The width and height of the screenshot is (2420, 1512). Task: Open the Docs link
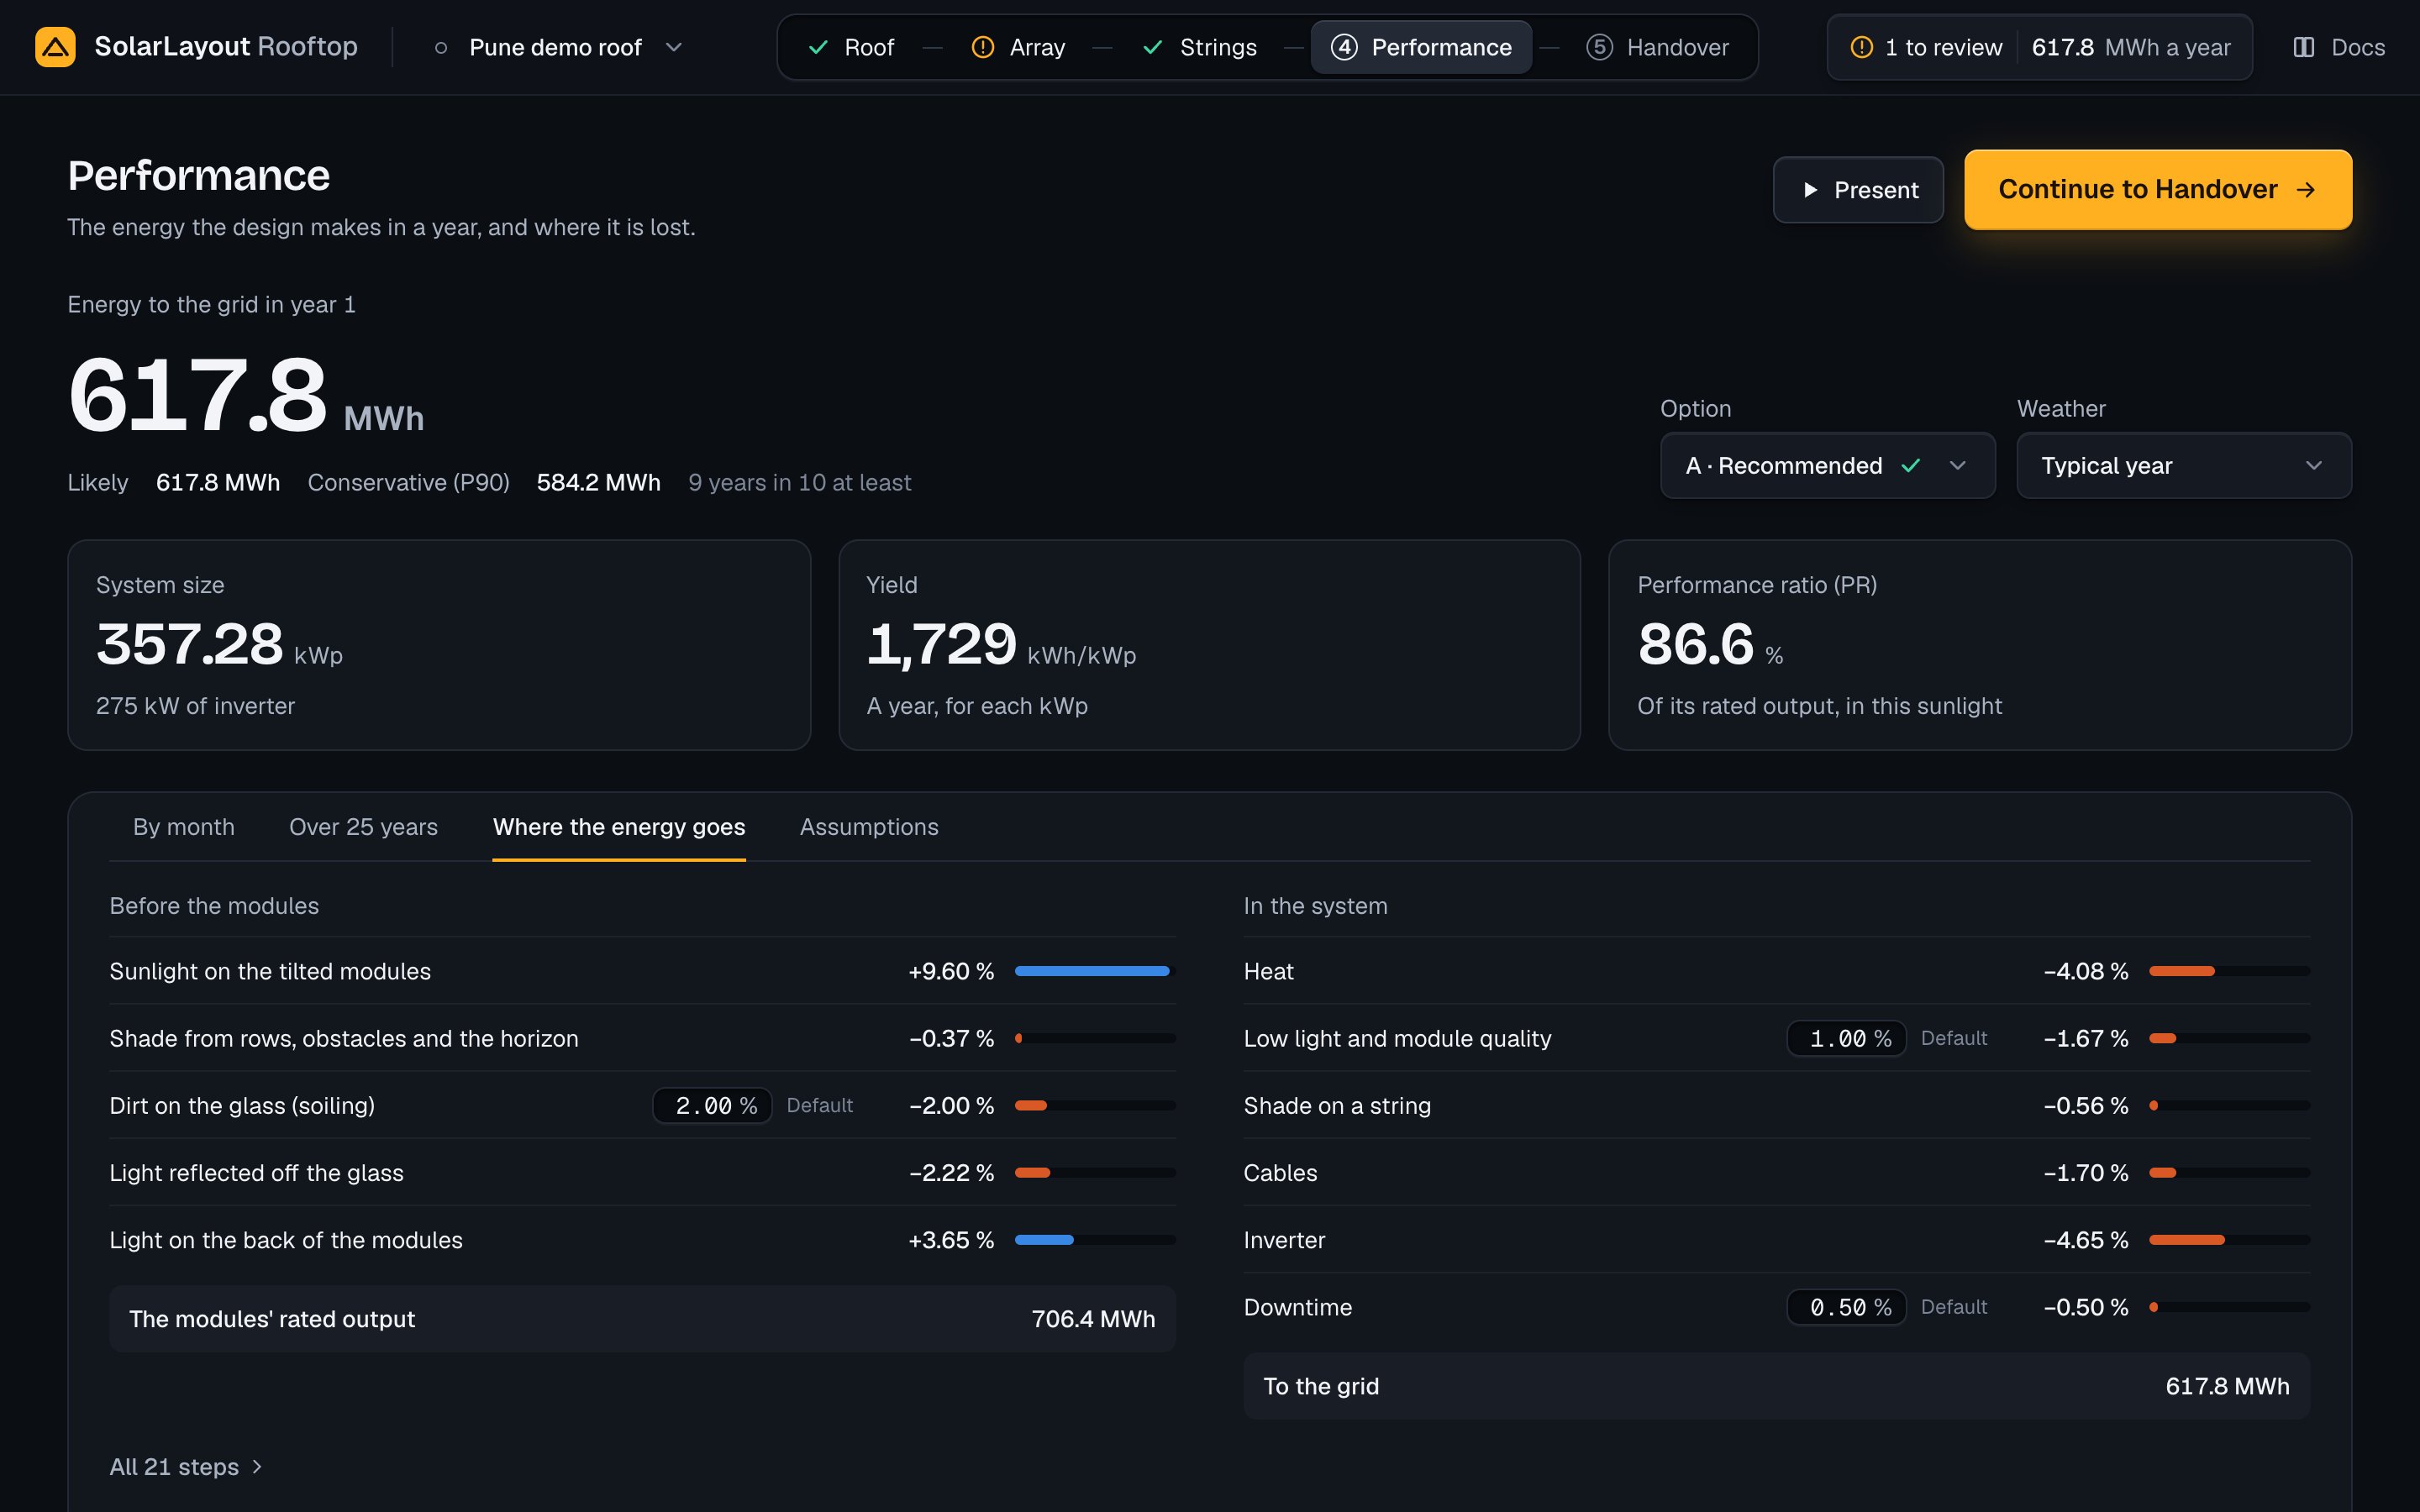click(2339, 47)
